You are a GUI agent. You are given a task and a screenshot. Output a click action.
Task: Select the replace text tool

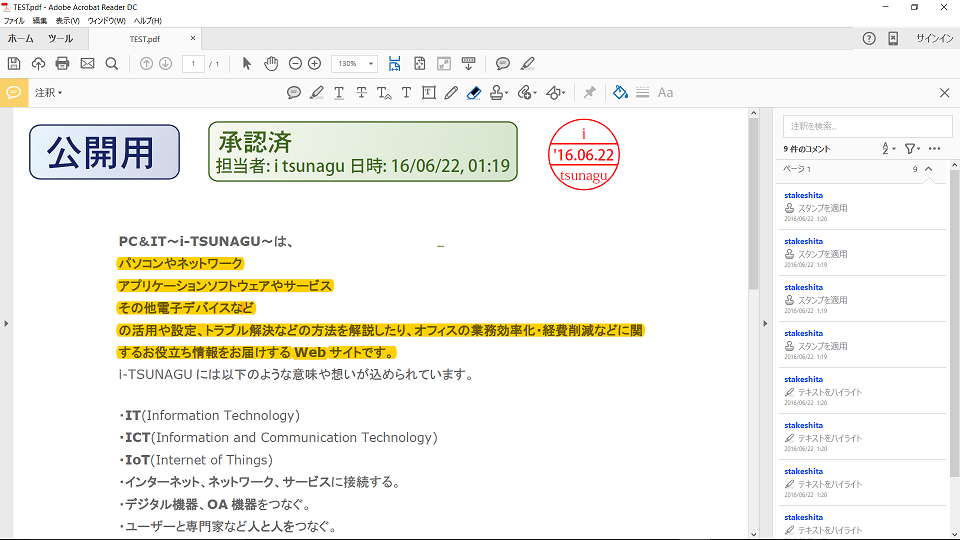384,93
